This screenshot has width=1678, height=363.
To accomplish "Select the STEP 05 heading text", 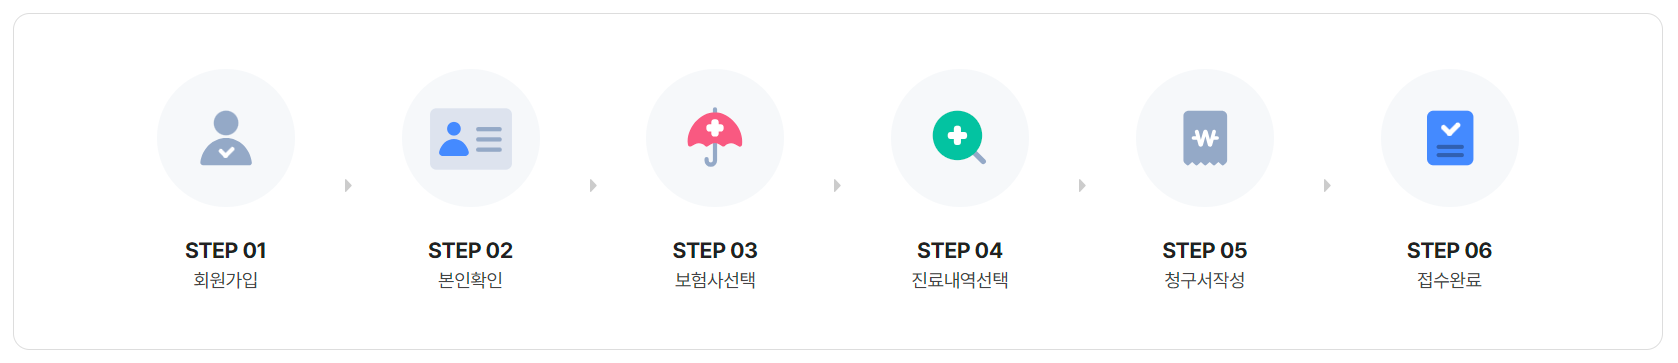I will [1205, 250].
